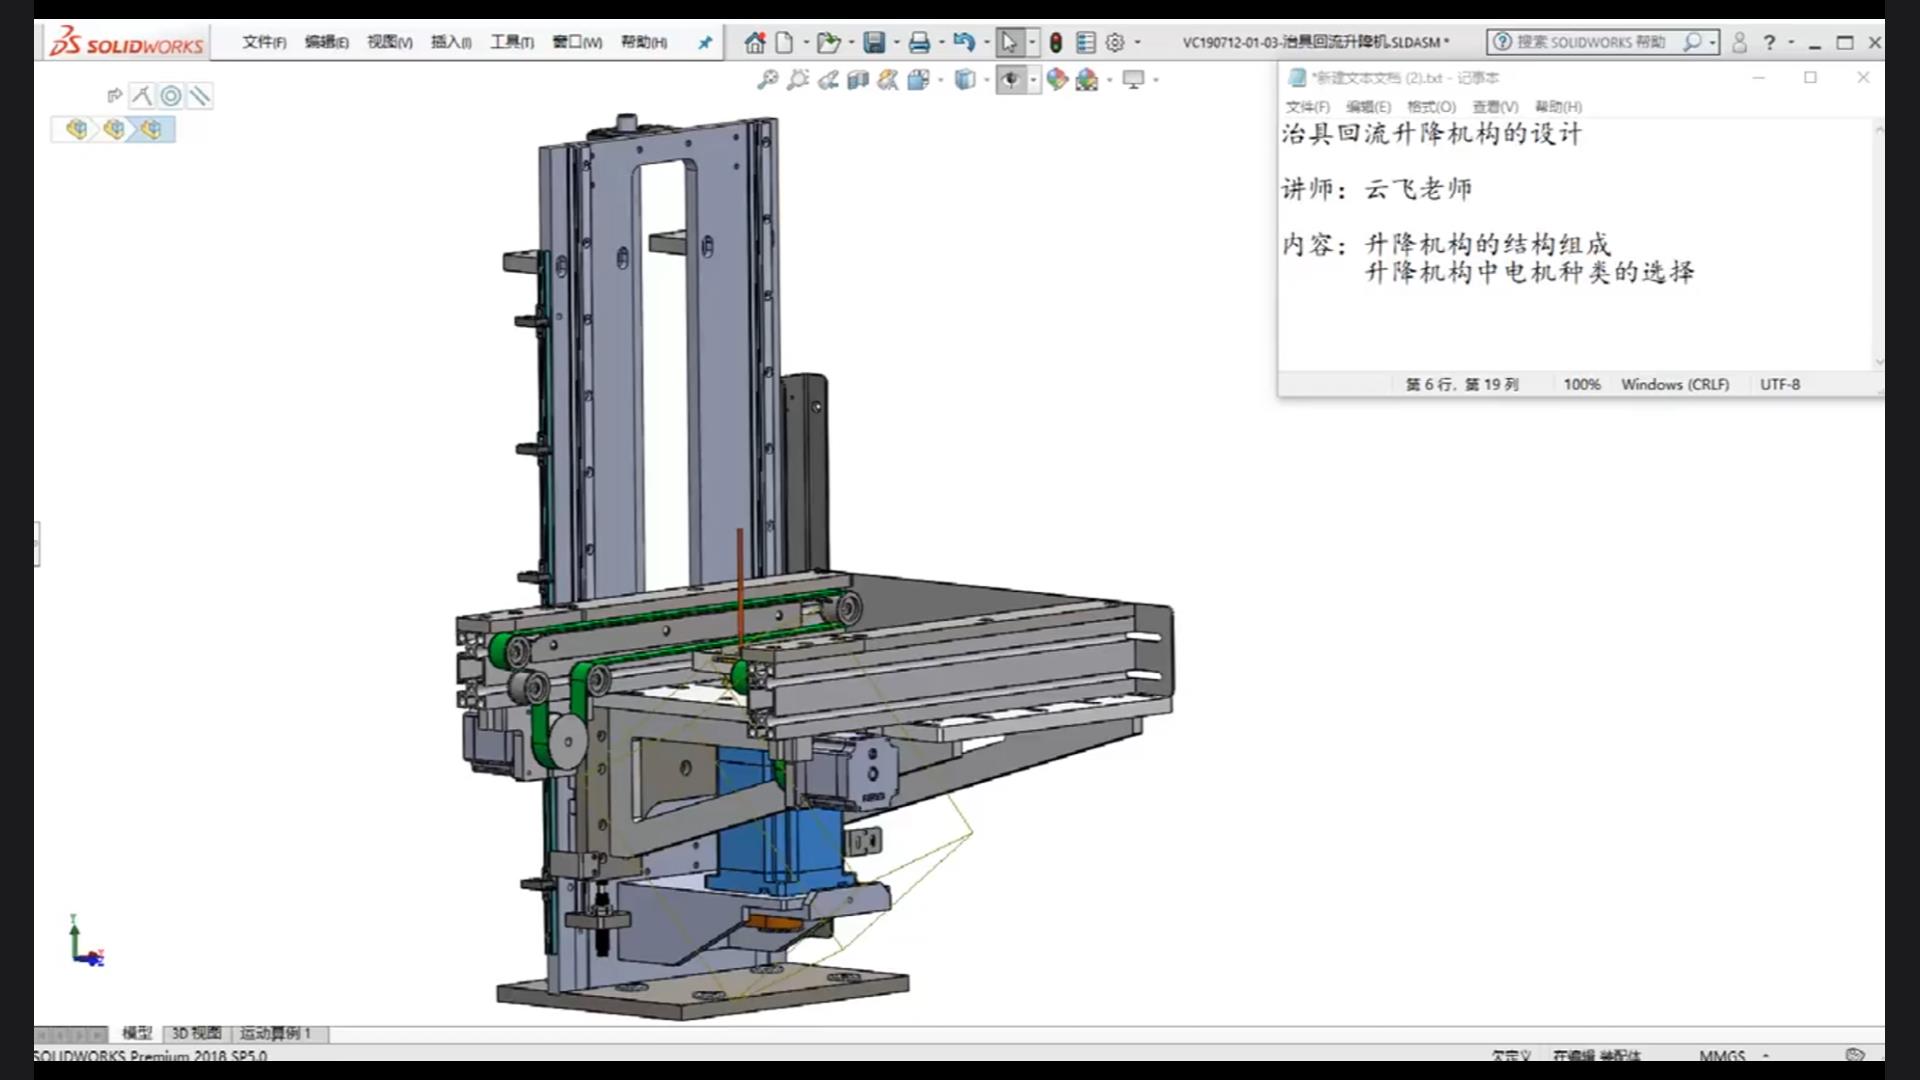The width and height of the screenshot is (1920, 1080).
Task: Click the Zoom to Area icon
Action: click(x=798, y=79)
